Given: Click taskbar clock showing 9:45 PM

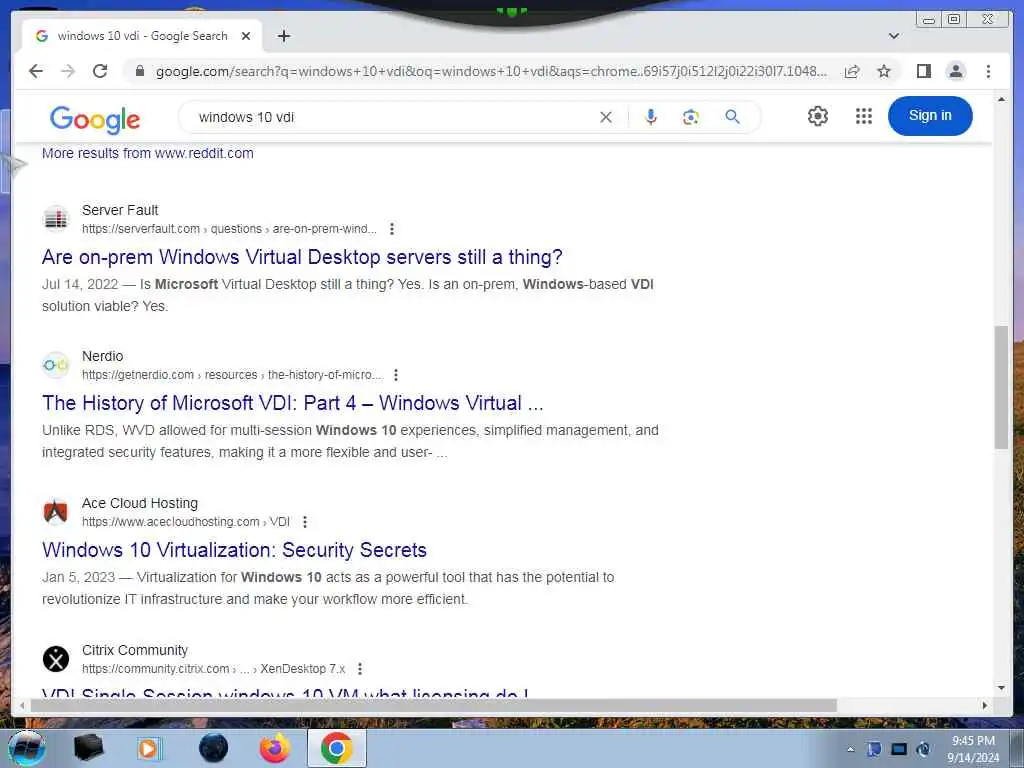Looking at the screenshot, I should coord(973,749).
